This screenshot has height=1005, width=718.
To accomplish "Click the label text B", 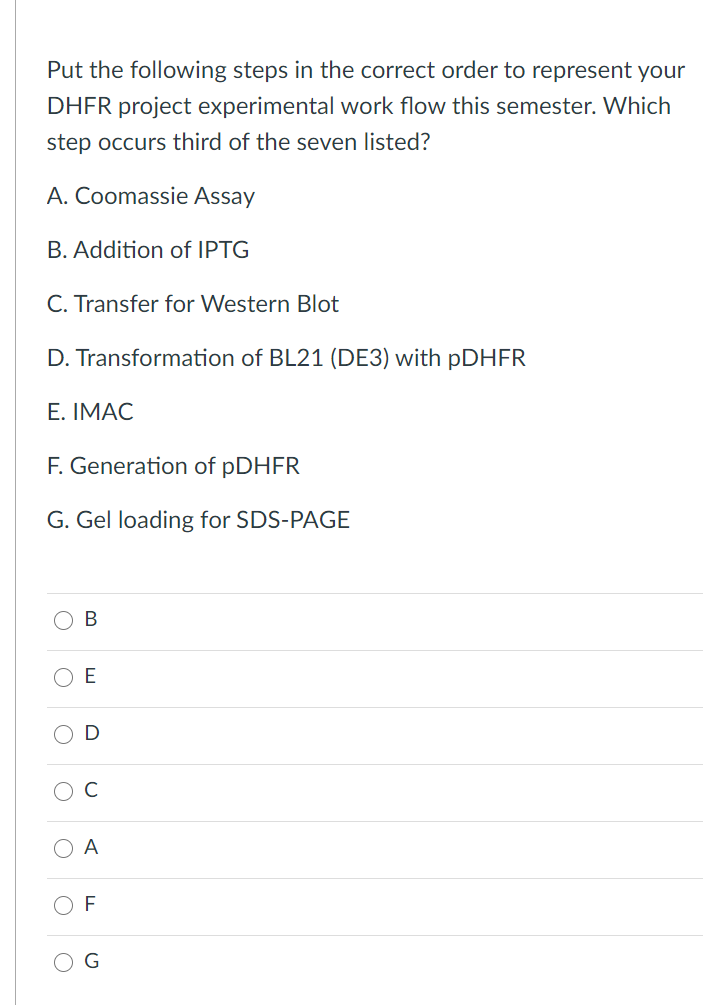I will [x=90, y=620].
